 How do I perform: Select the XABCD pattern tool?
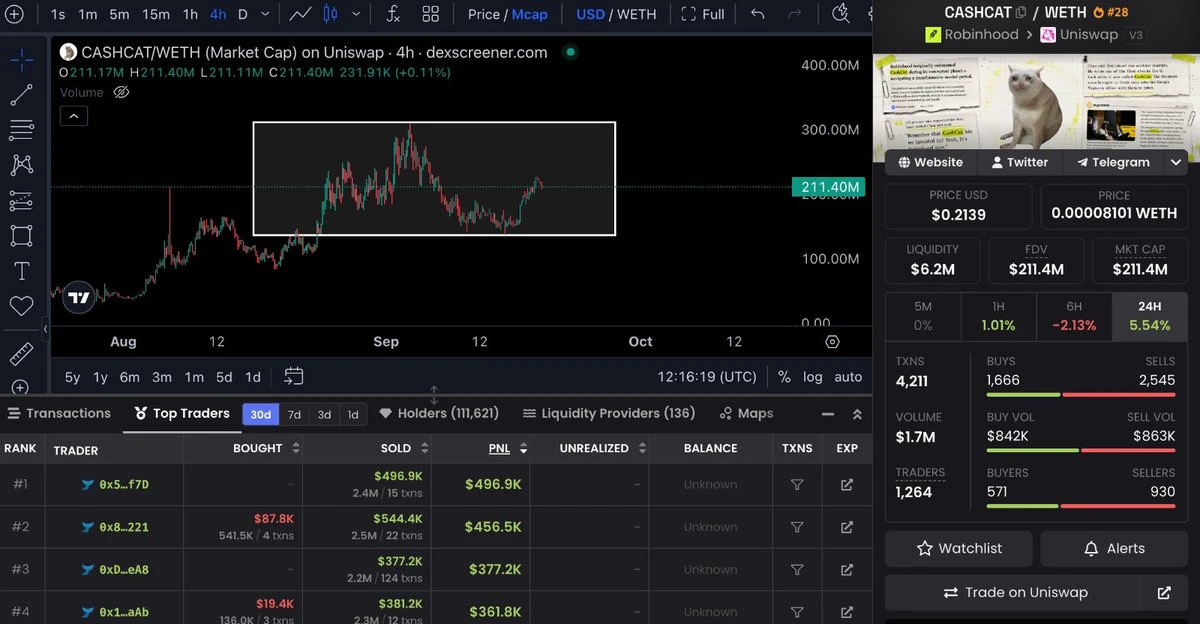pos(21,165)
